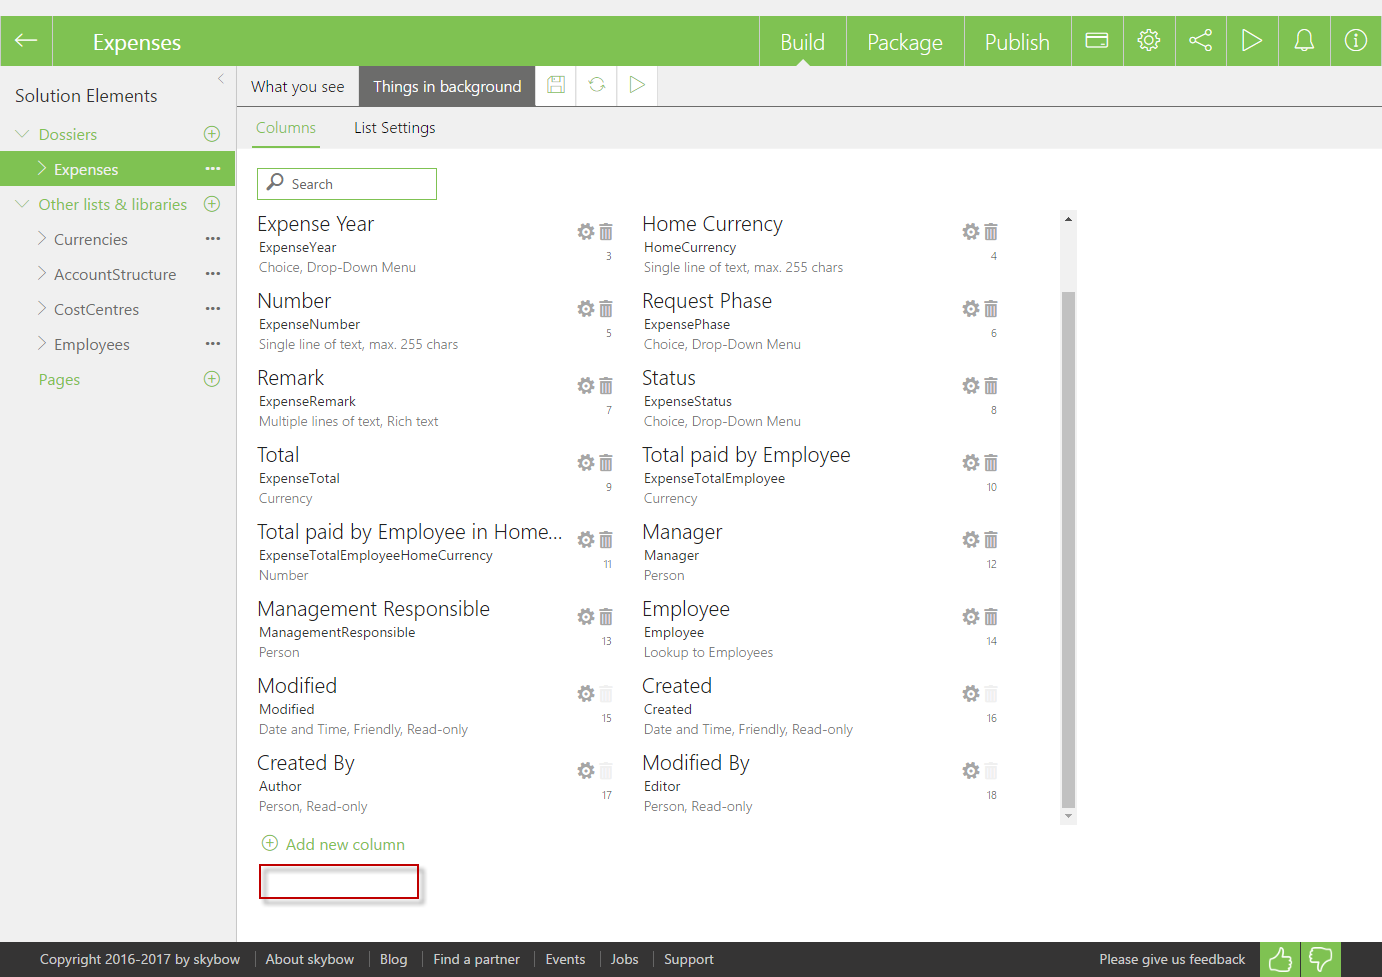
Task: Click the save icon in the toolbar
Action: [556, 85]
